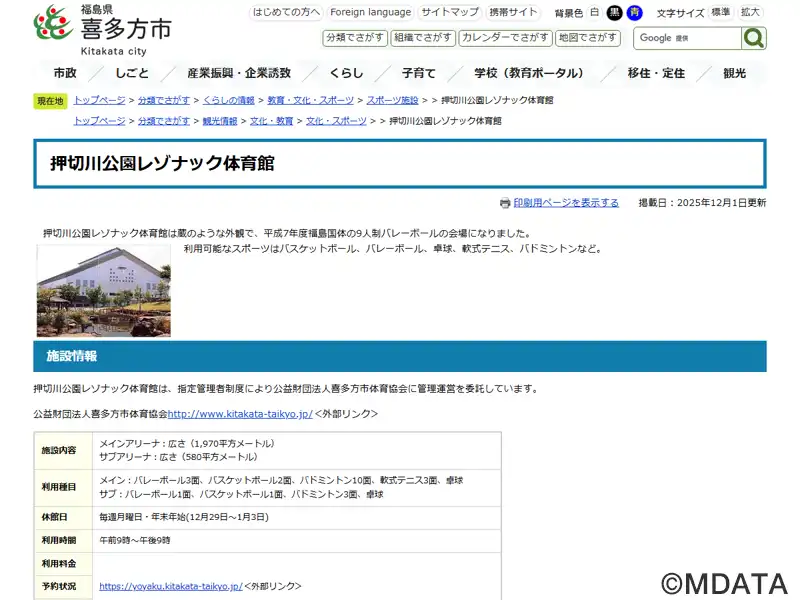Click the gymnasium building photo
Screen dimensions: 800x600
tap(104, 291)
